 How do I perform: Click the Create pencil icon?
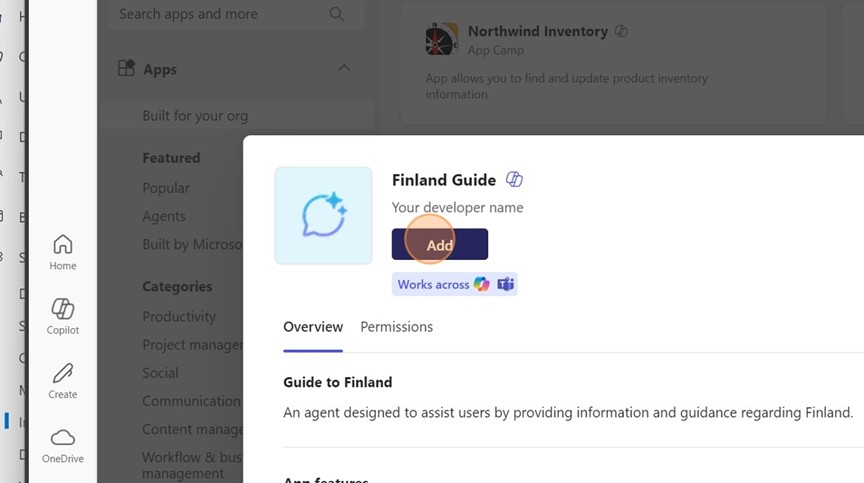point(62,374)
